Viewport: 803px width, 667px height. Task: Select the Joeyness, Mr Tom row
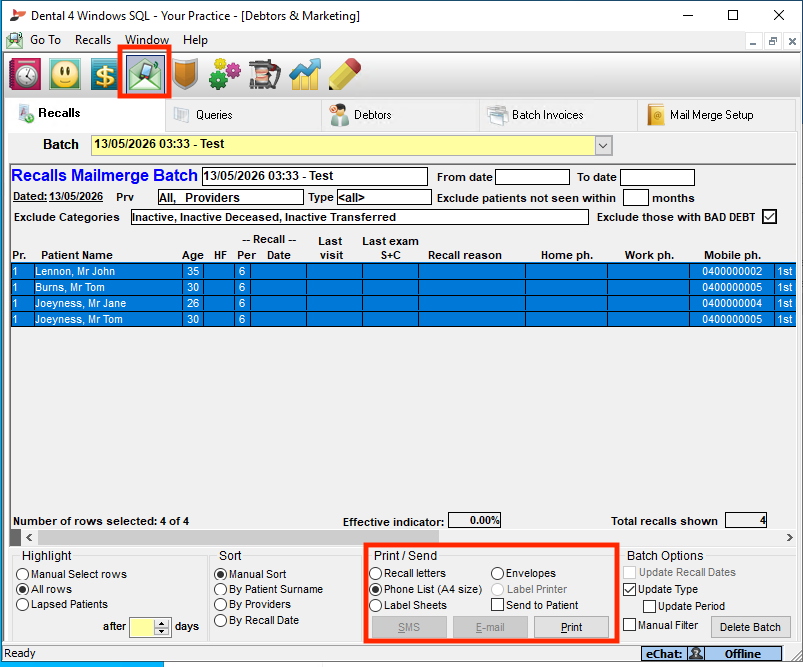[x=403, y=319]
